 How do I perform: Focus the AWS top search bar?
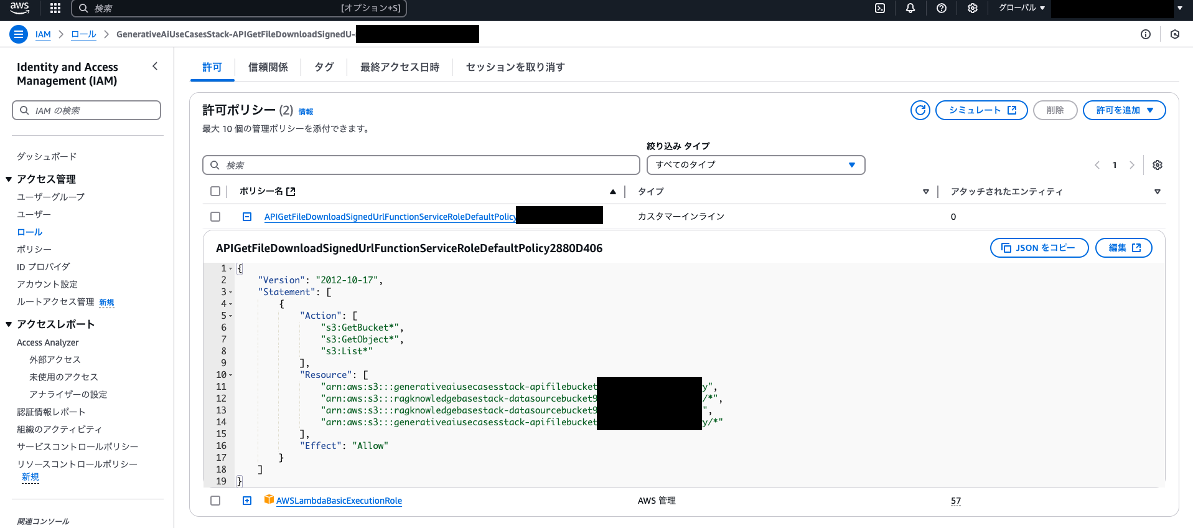click(240, 8)
